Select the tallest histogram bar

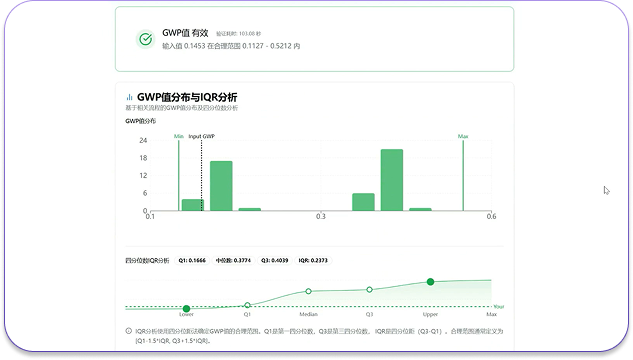392,180
